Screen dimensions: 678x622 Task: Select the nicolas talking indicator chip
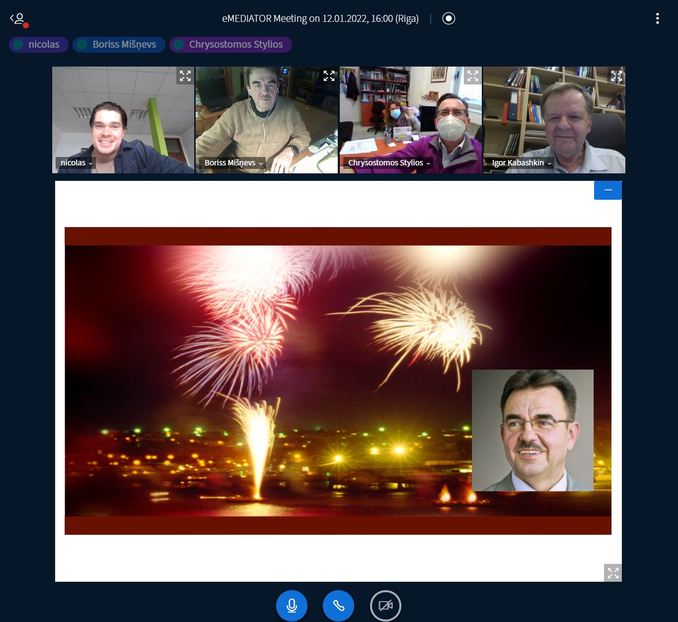click(38, 45)
